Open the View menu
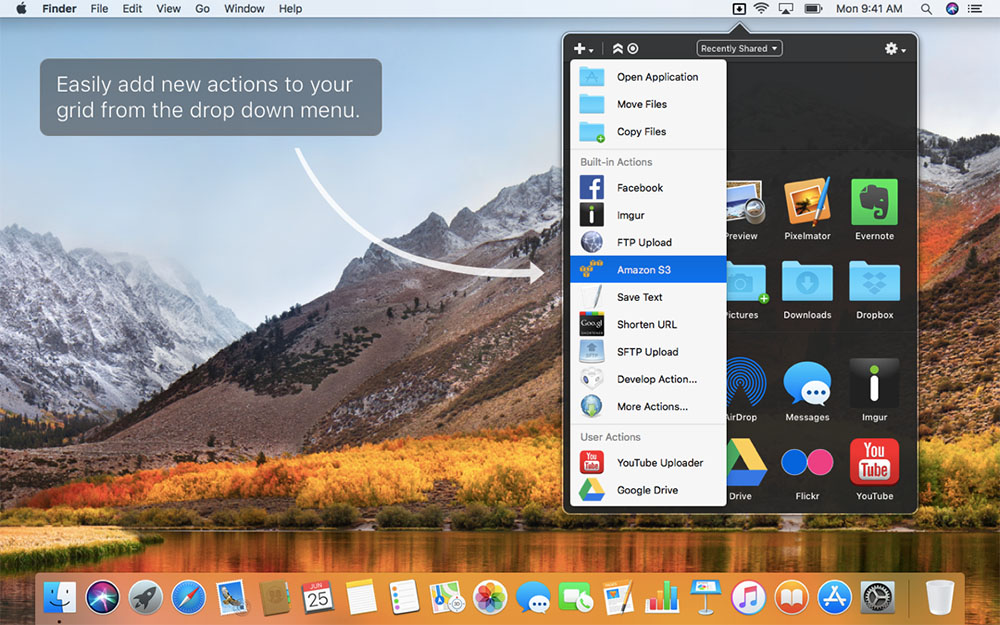Image resolution: width=1000 pixels, height=625 pixels. [168, 9]
